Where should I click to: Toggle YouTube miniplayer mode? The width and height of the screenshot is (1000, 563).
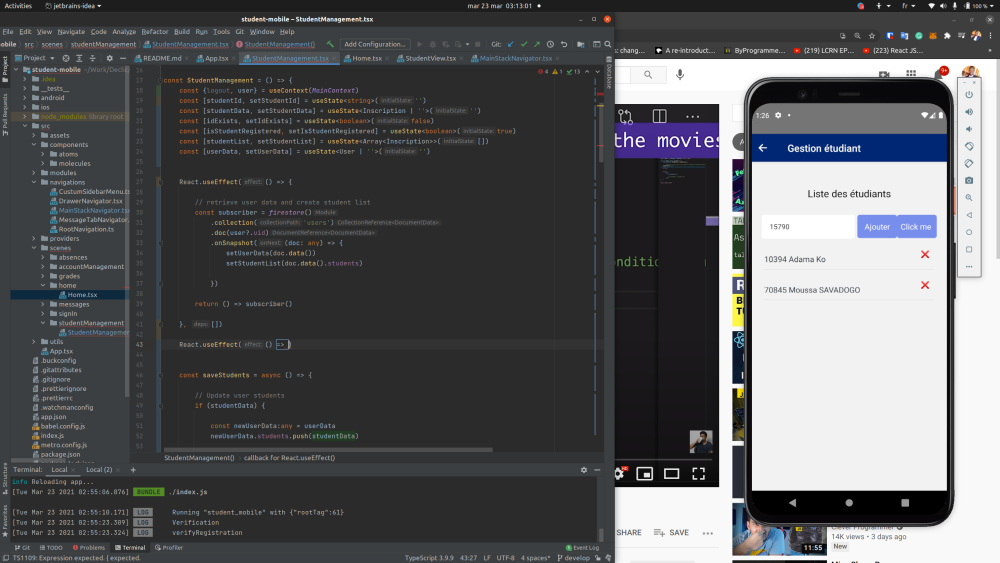coord(646,473)
